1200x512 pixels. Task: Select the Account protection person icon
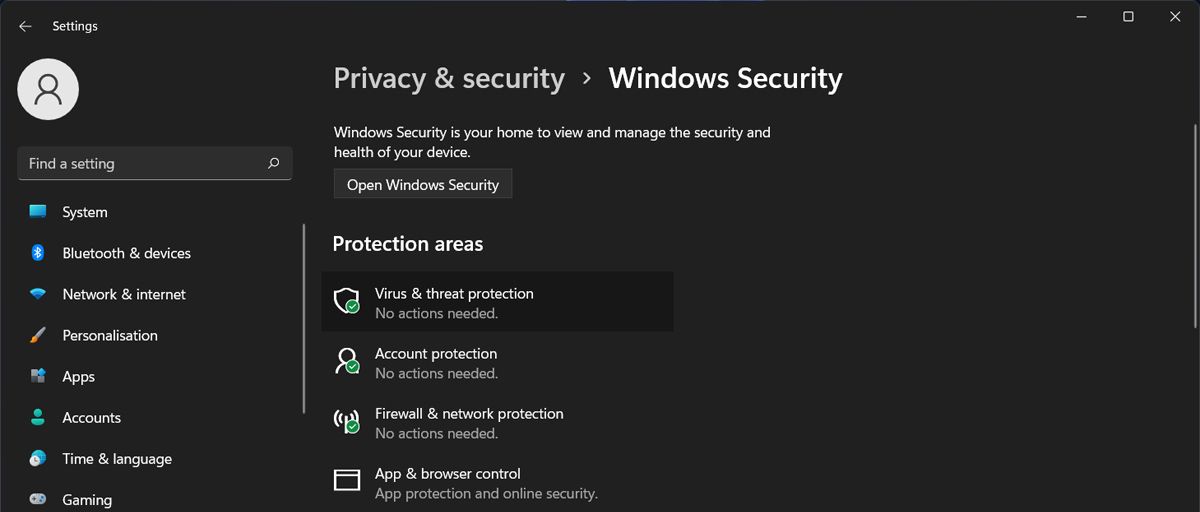[346, 361]
